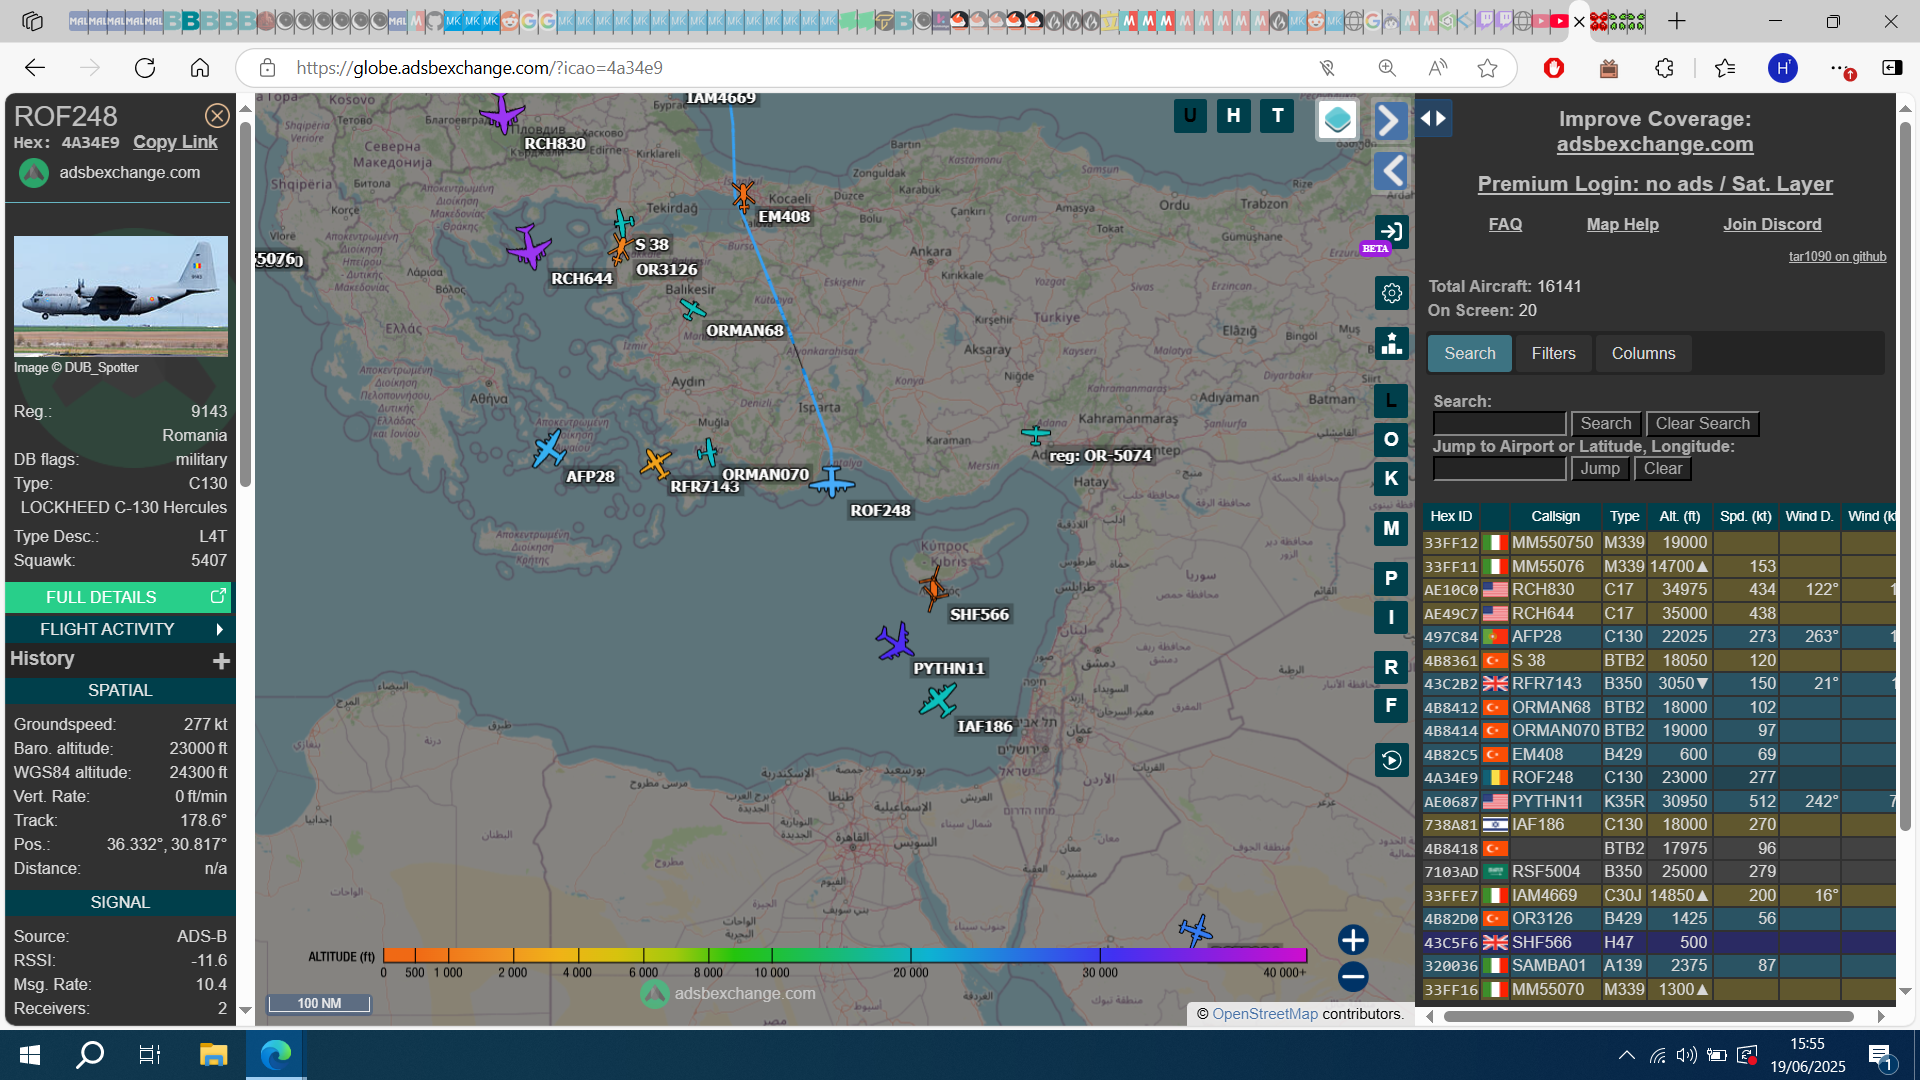The width and height of the screenshot is (1920, 1080).
Task: Open the Map Help link
Action: point(1622,225)
